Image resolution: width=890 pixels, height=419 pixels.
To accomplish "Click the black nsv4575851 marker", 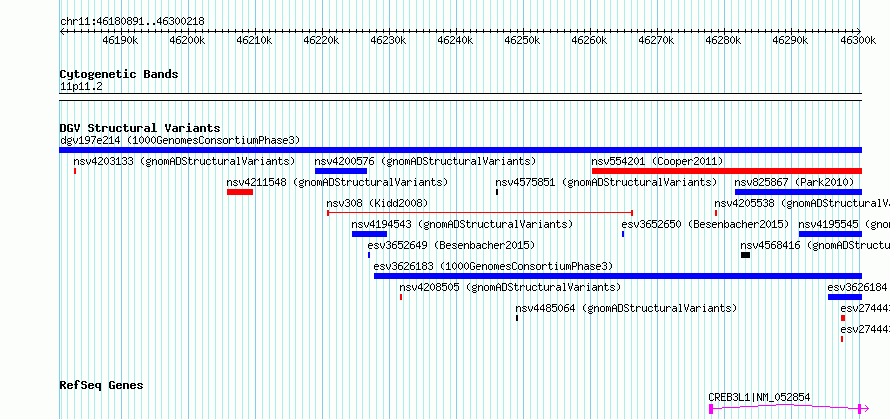I will [497, 192].
